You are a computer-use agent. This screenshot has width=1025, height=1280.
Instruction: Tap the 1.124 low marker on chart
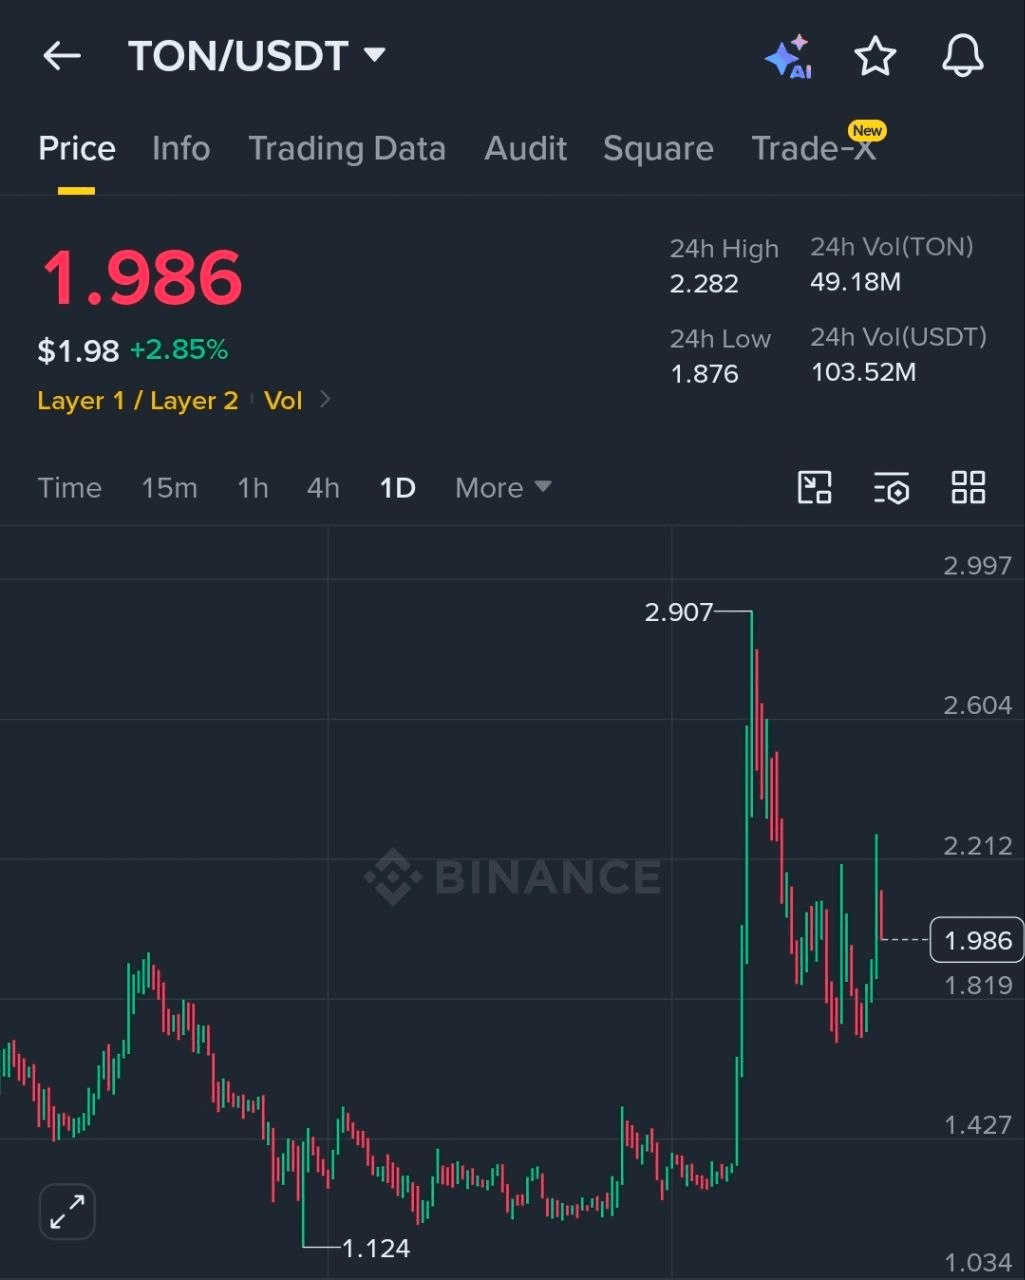coord(376,1248)
